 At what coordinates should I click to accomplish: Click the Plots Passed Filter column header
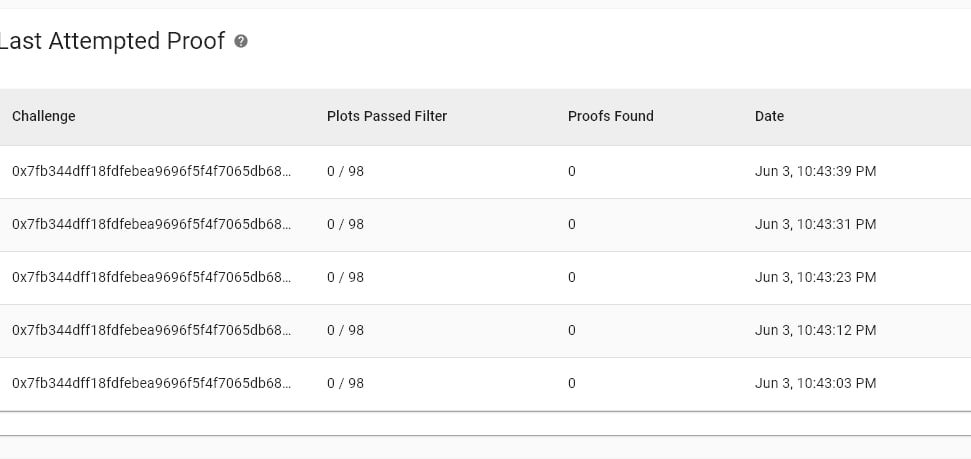point(387,116)
